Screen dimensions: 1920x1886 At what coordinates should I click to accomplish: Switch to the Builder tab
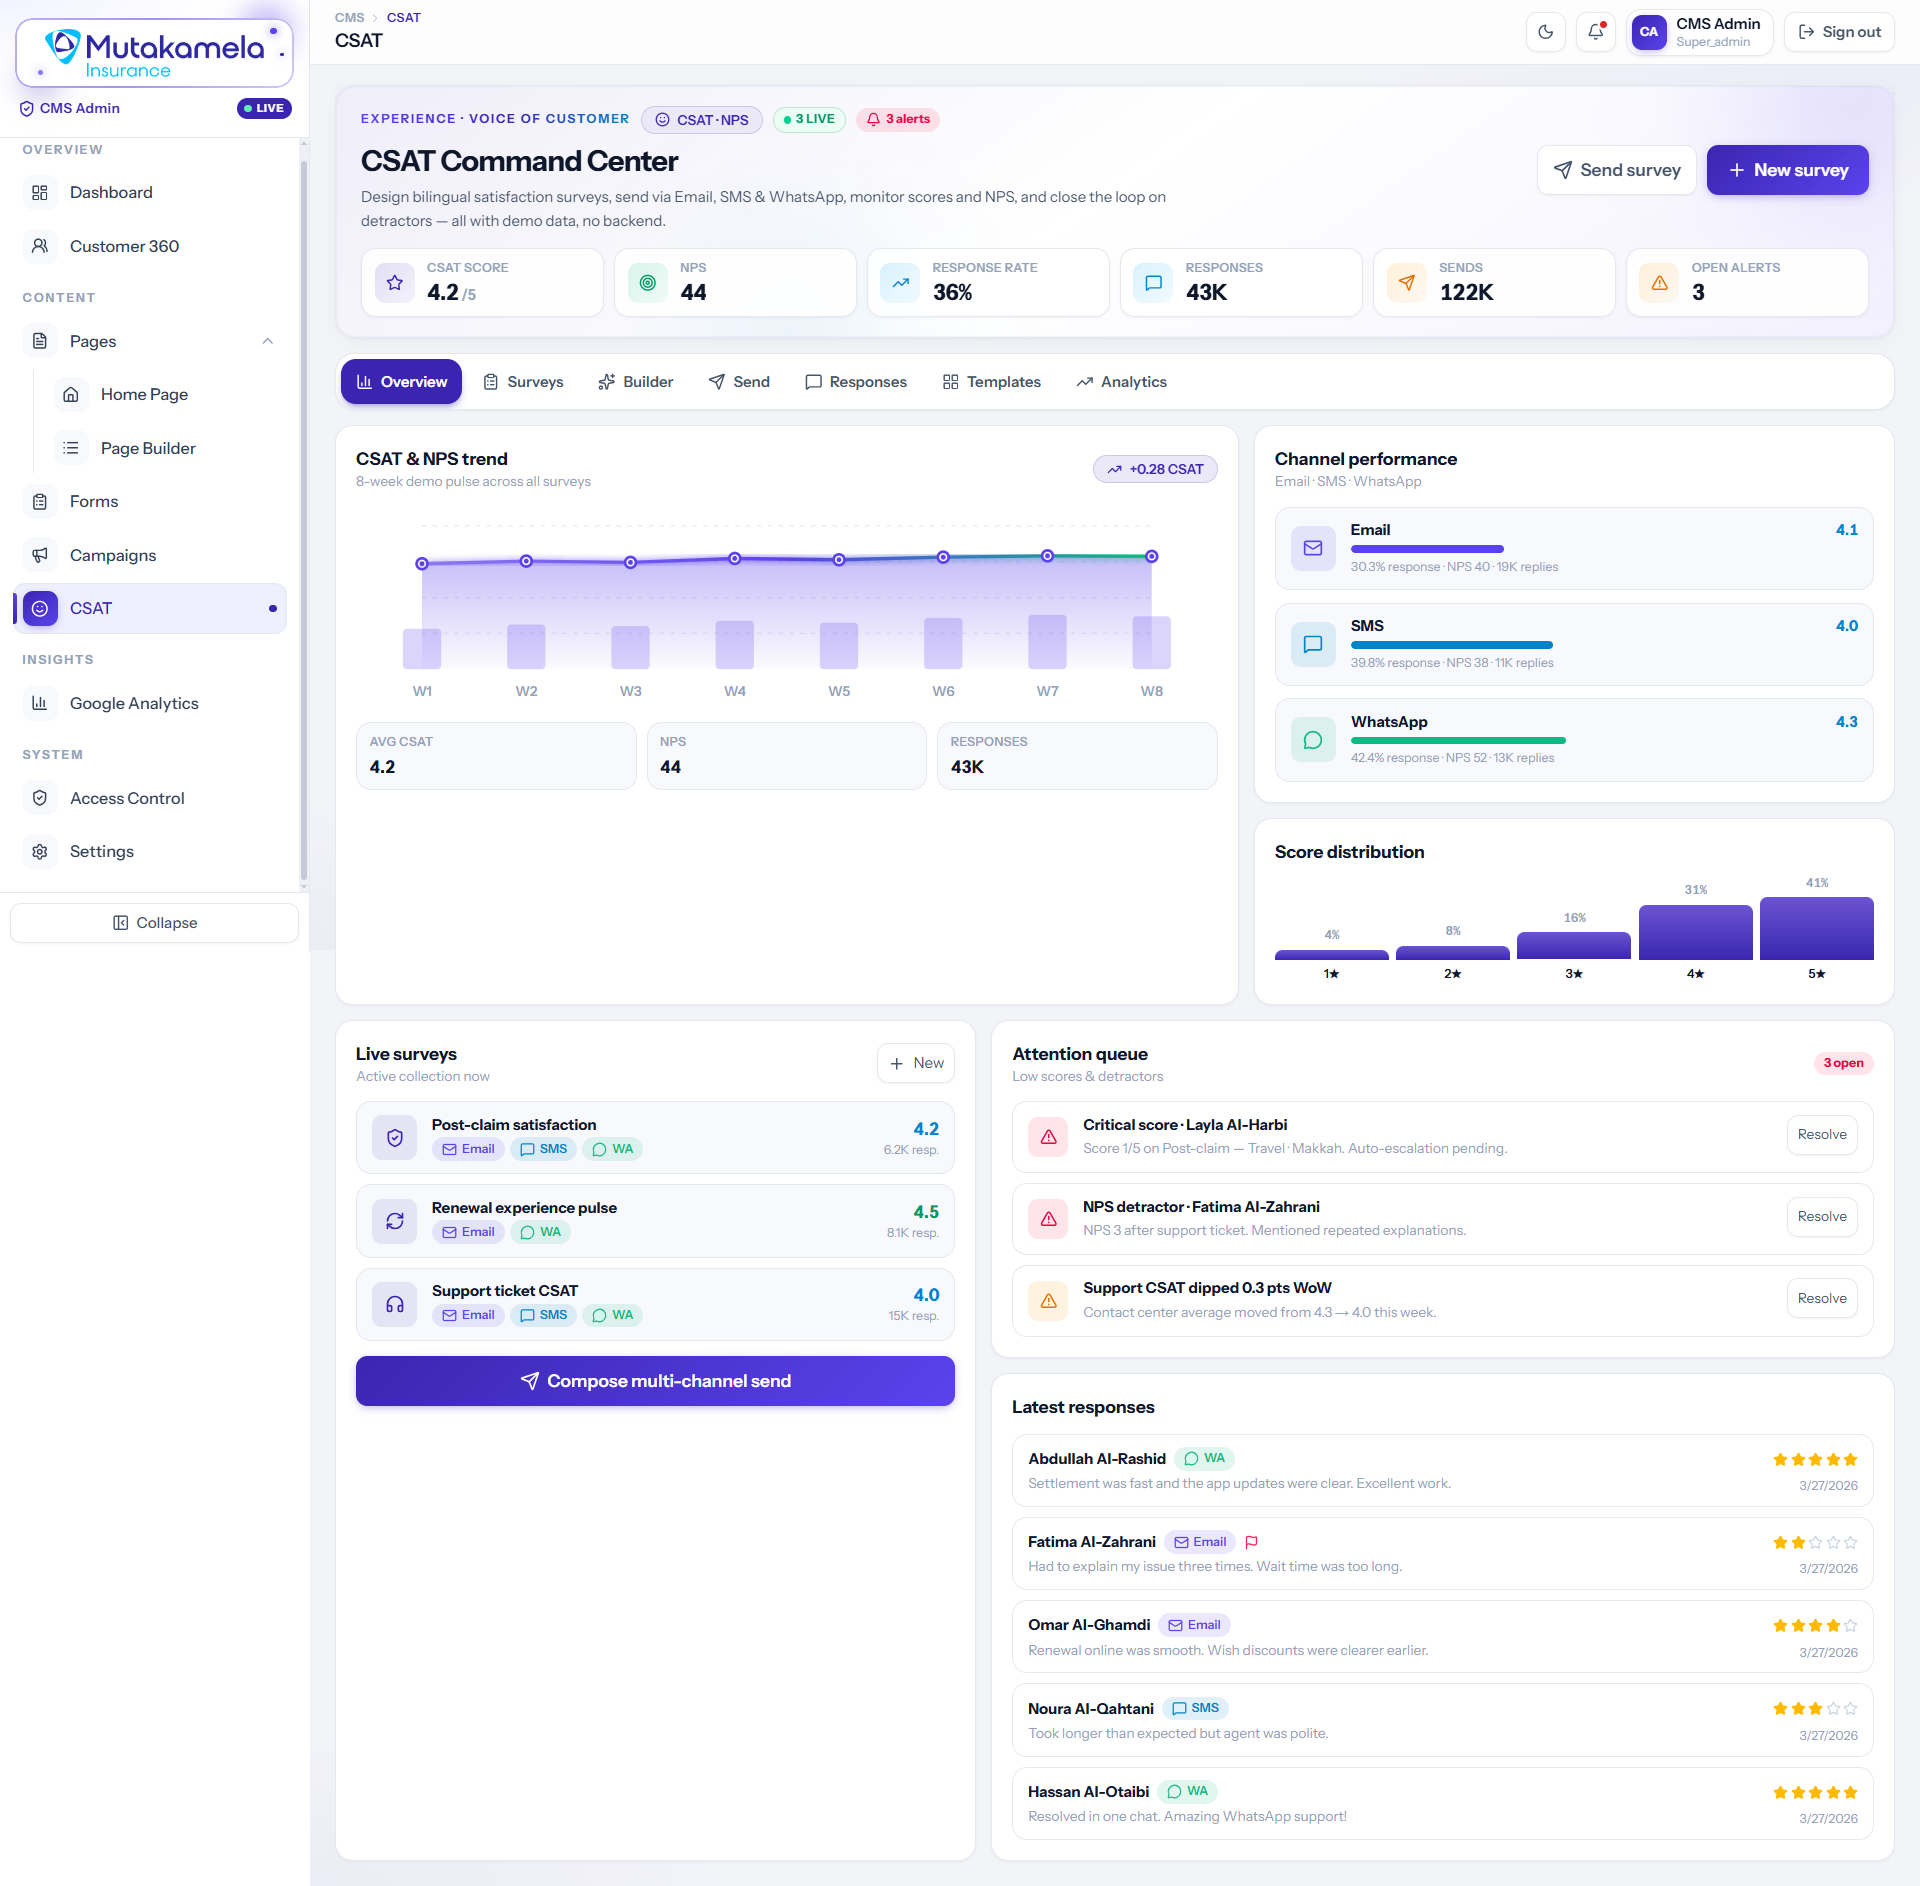click(635, 382)
